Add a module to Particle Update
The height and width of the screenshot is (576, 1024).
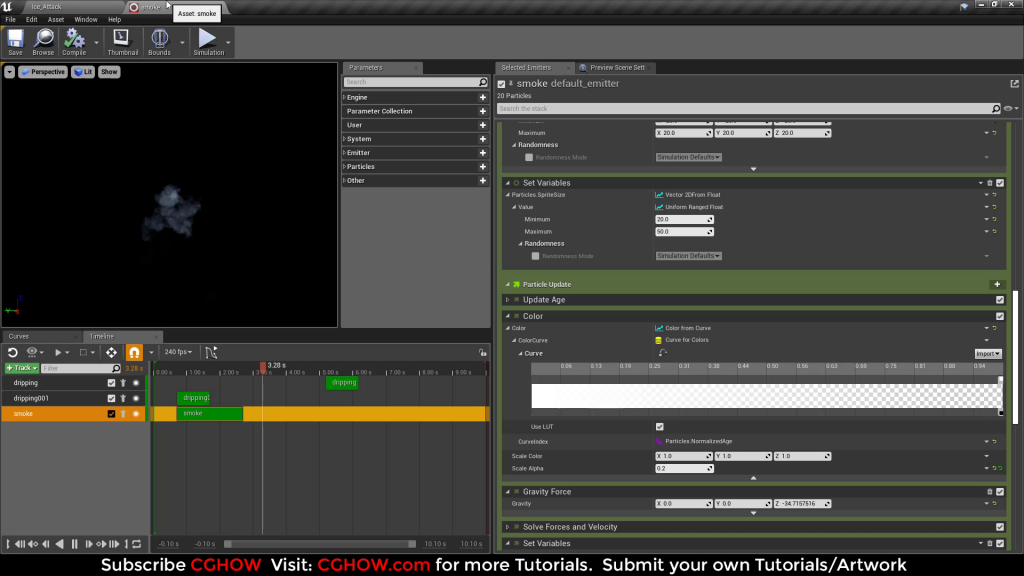tap(997, 285)
